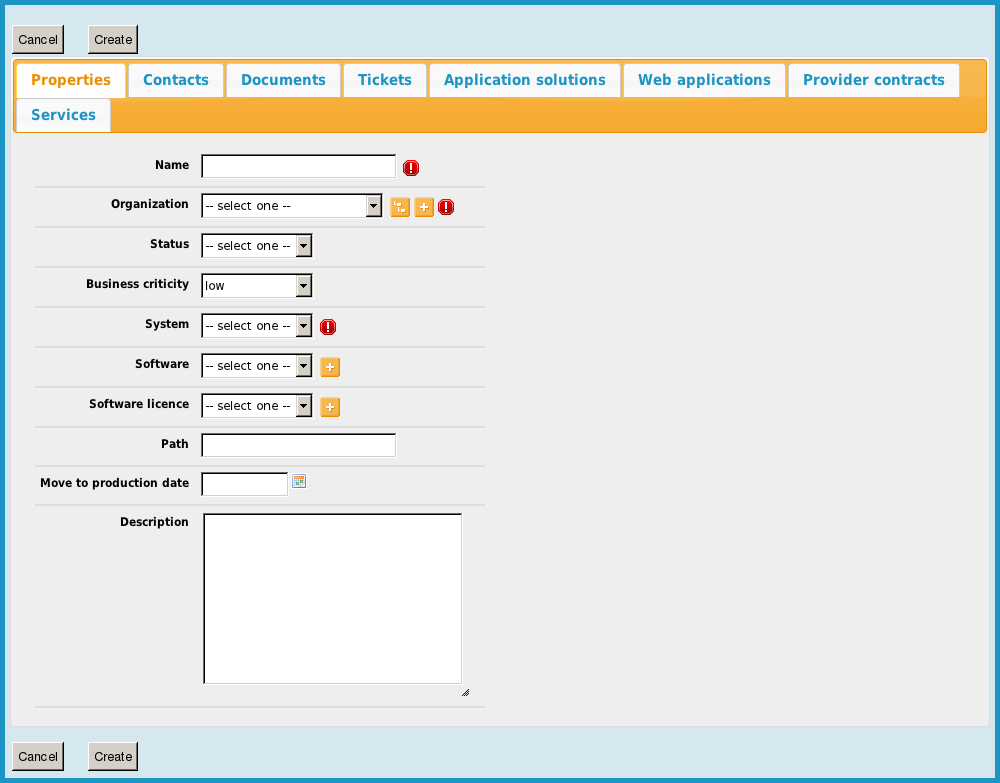Open the calendar picker for production date
The width and height of the screenshot is (1000, 783).
(299, 482)
